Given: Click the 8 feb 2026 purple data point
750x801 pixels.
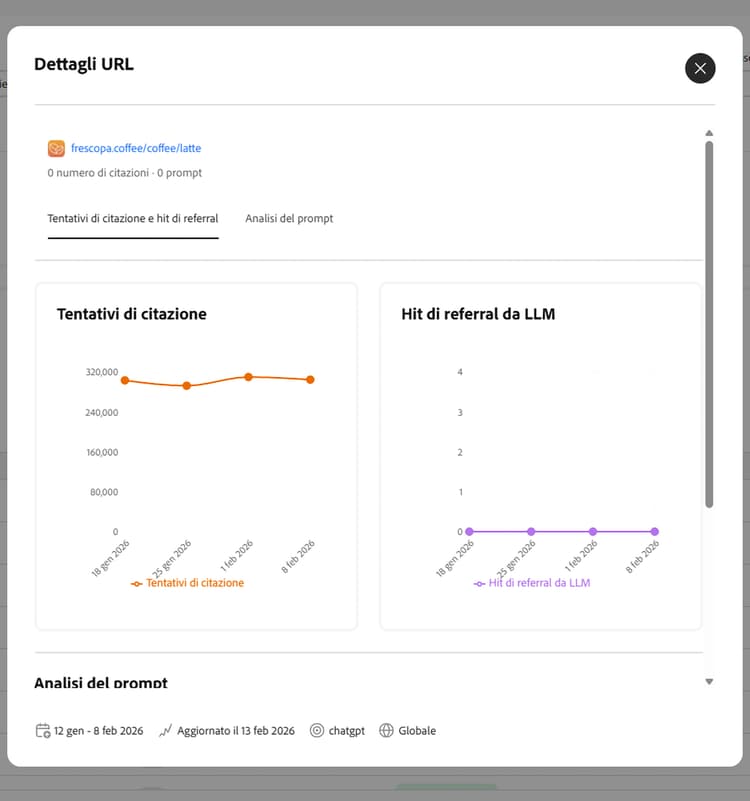Looking at the screenshot, I should (x=655, y=532).
